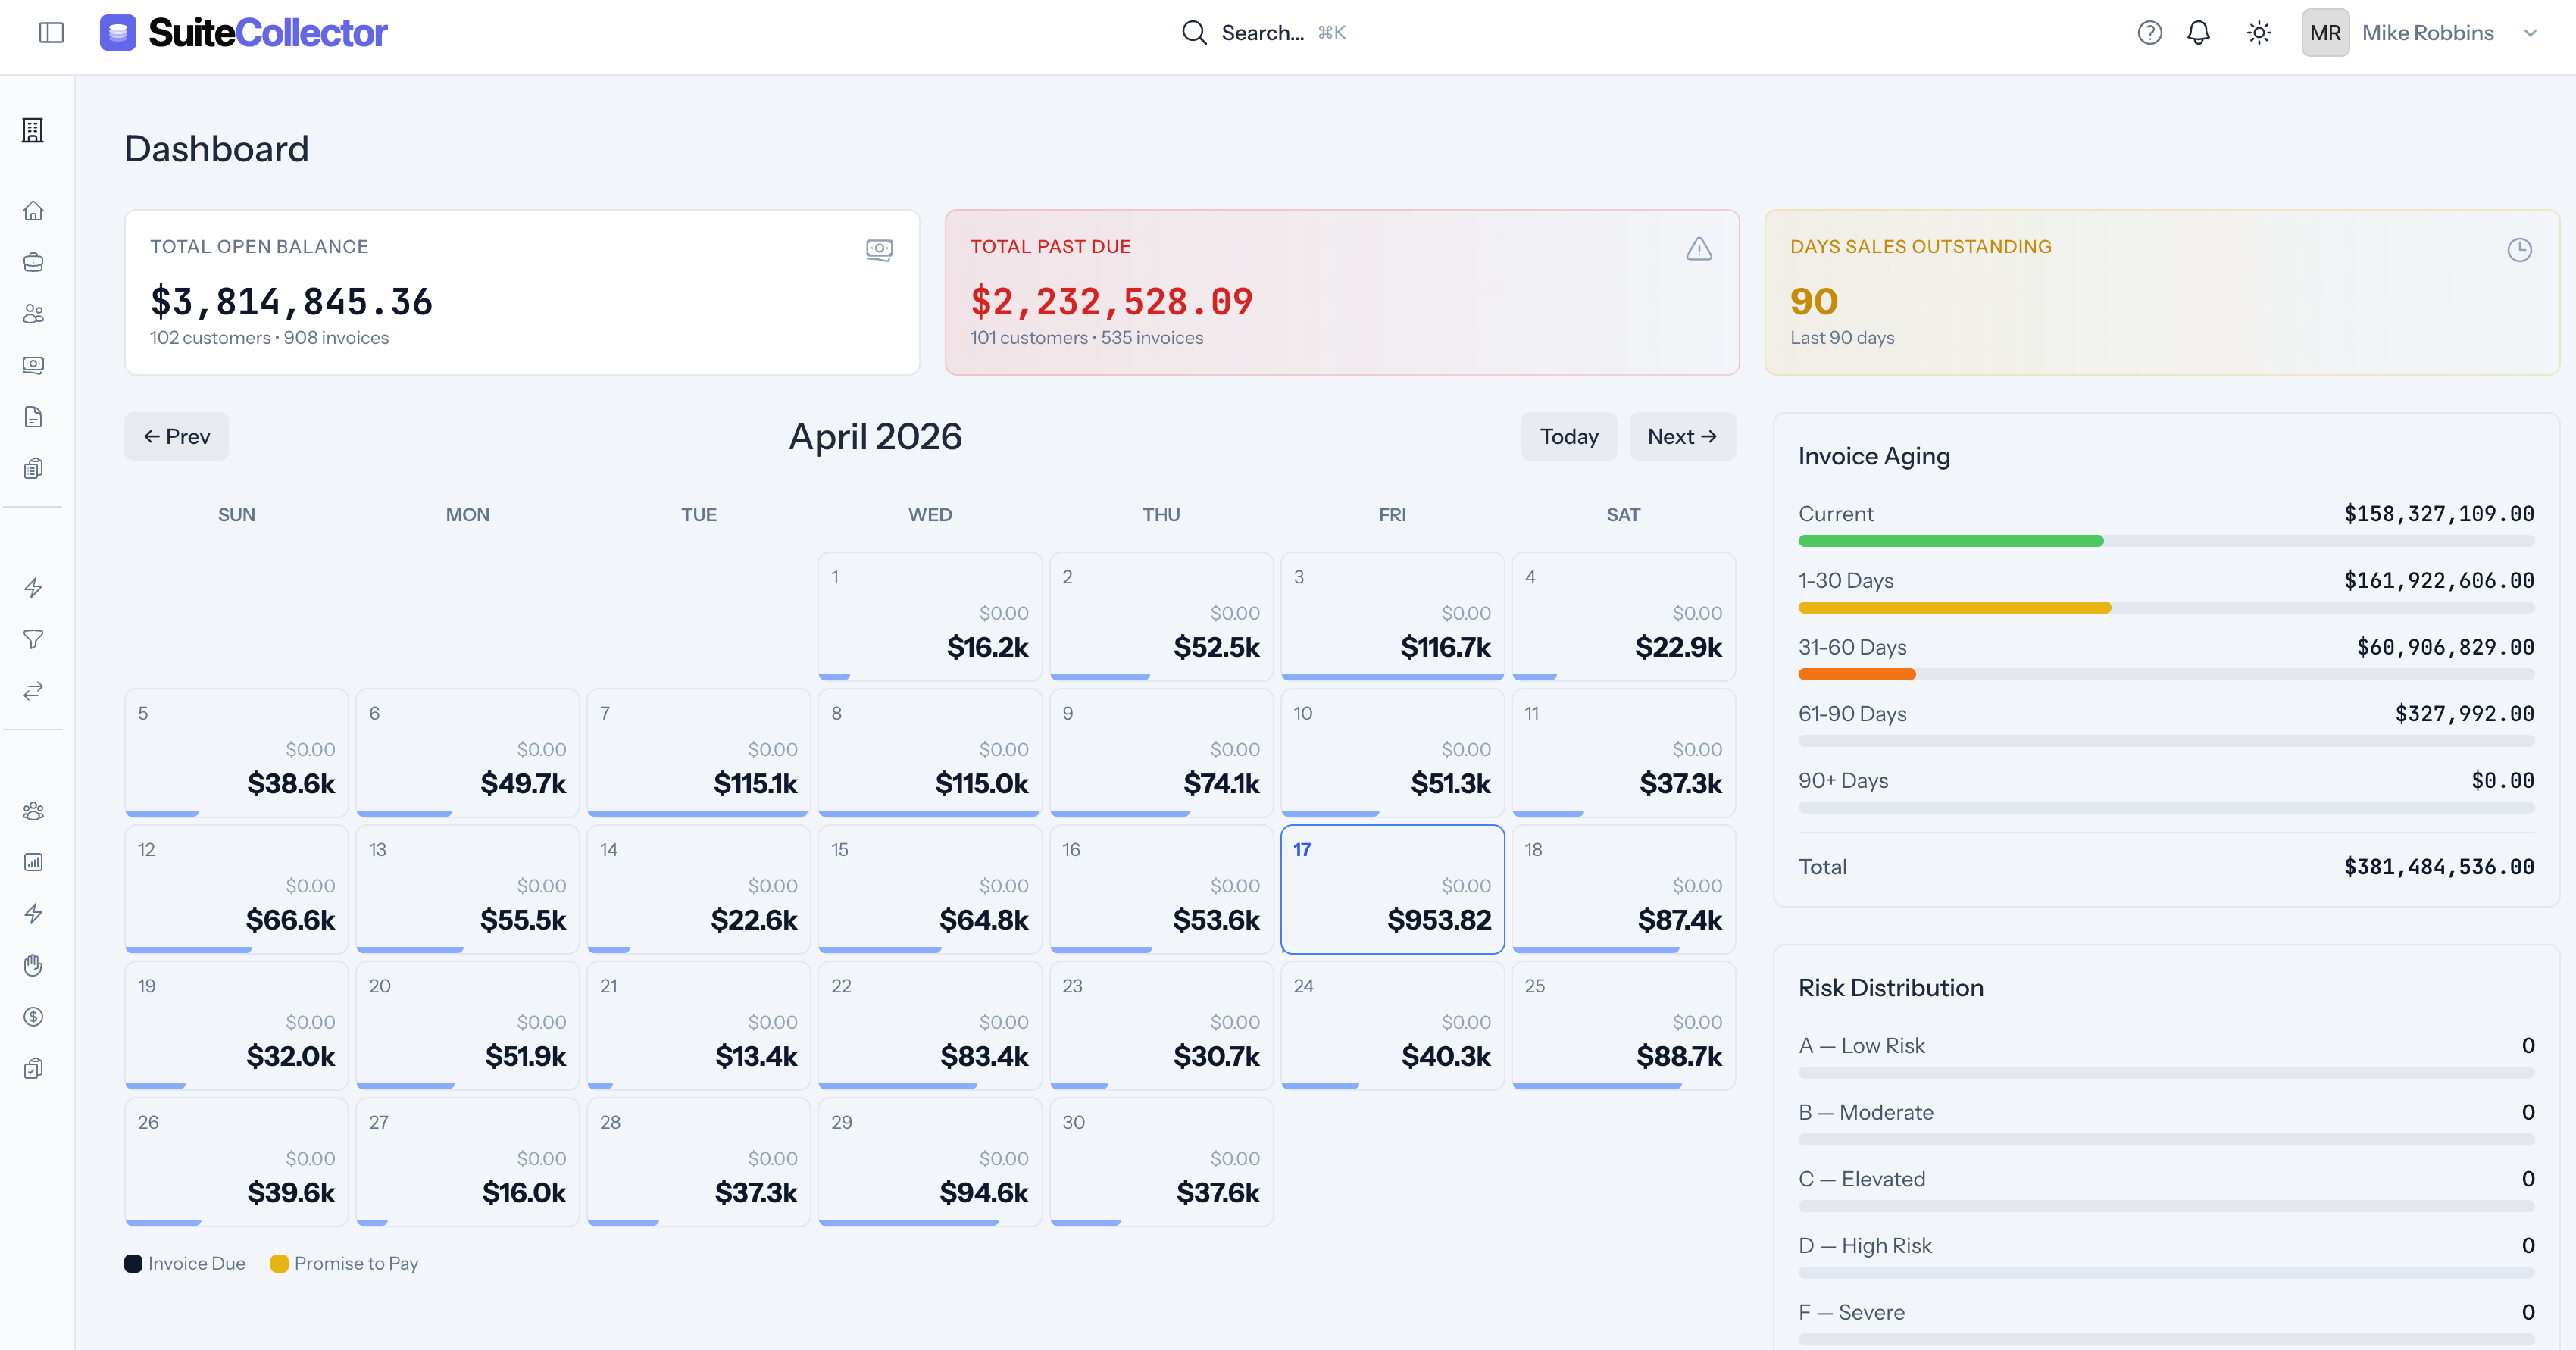Click the 1-30 Days progress bar
The width and height of the screenshot is (2576, 1350).
point(2165,607)
